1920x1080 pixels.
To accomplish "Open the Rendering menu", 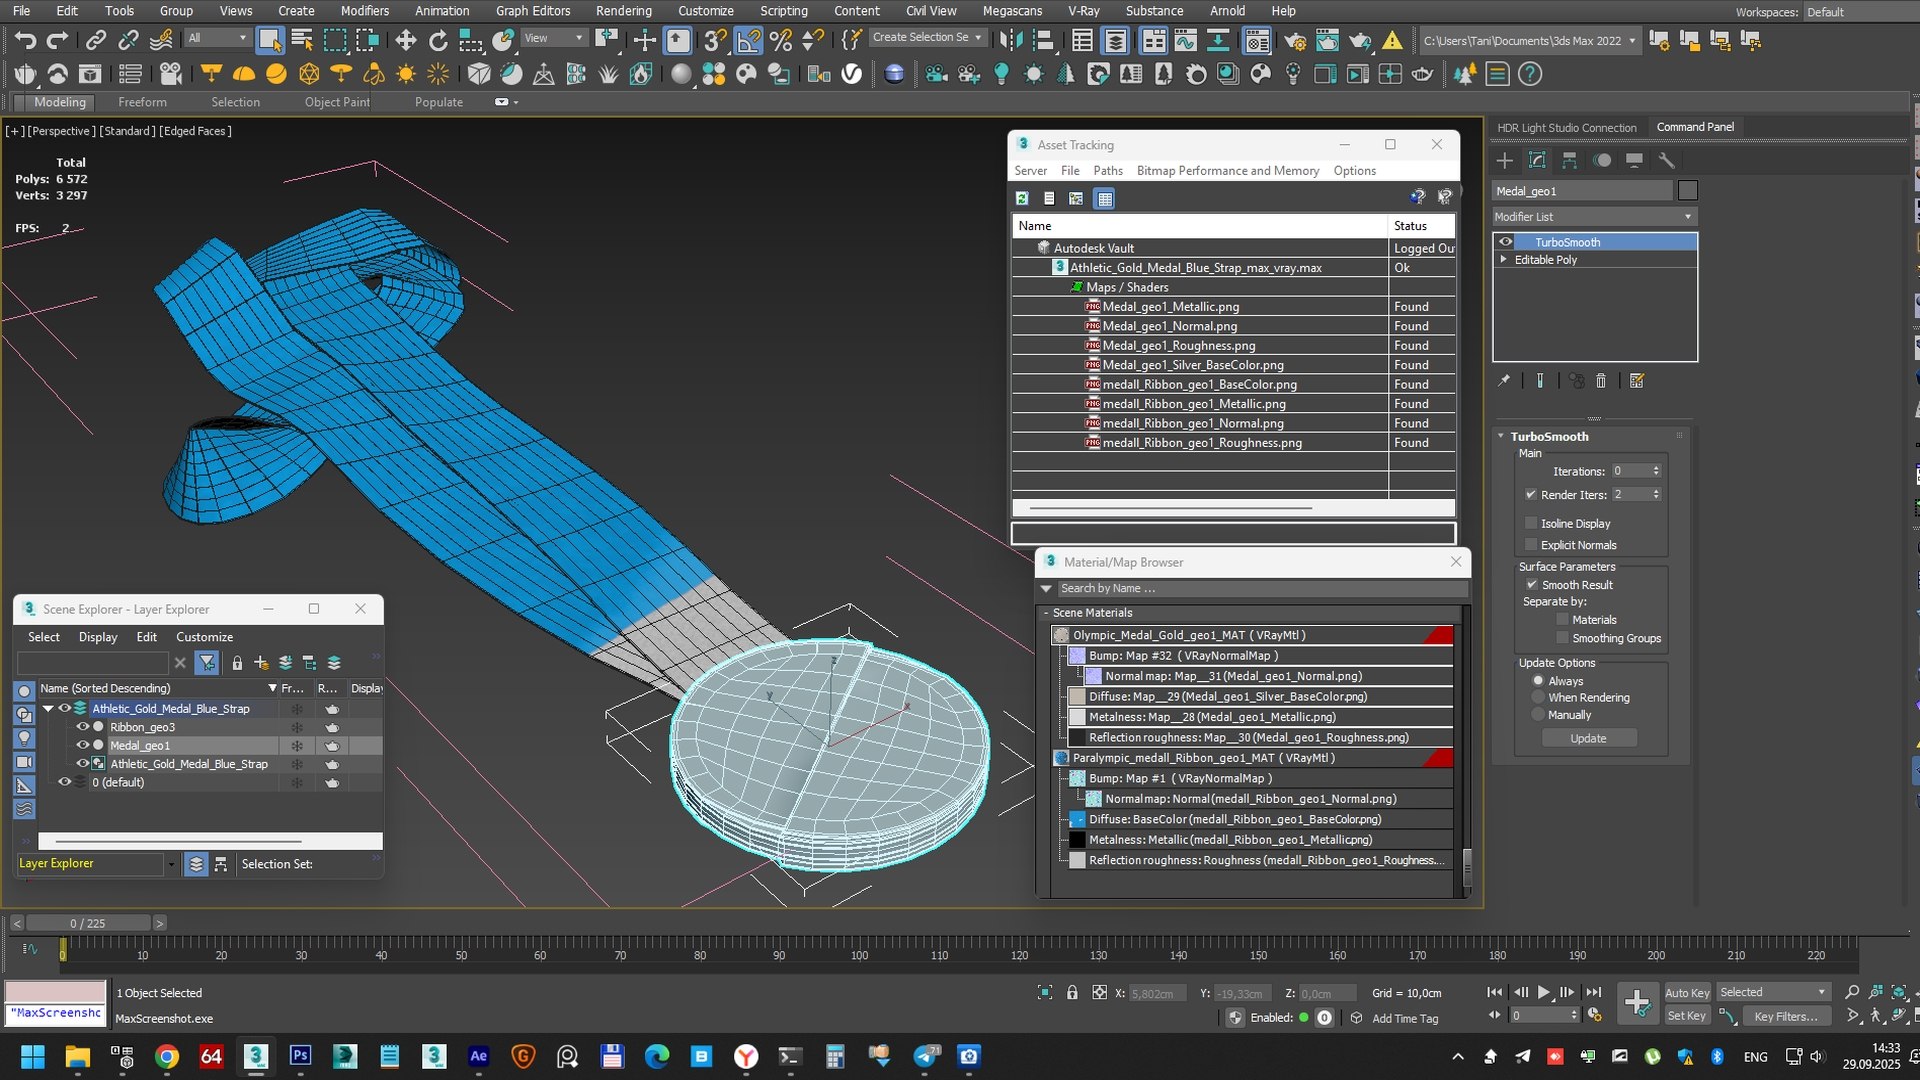I will click(623, 11).
